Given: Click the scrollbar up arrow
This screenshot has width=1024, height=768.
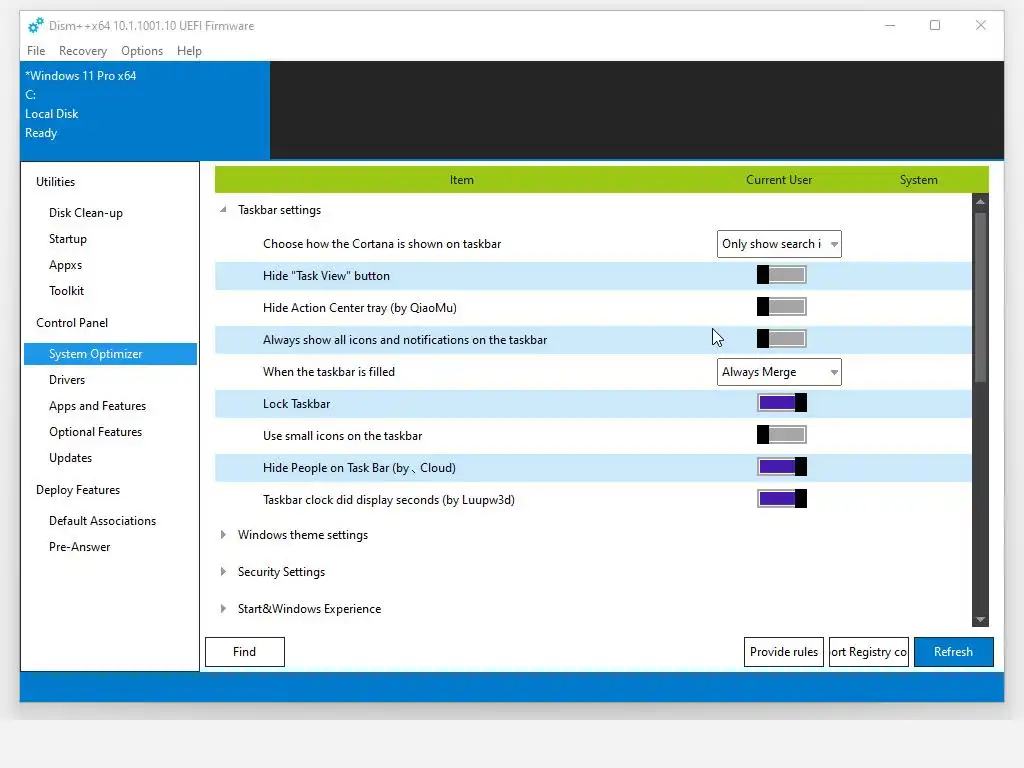Looking at the screenshot, I should coord(980,202).
